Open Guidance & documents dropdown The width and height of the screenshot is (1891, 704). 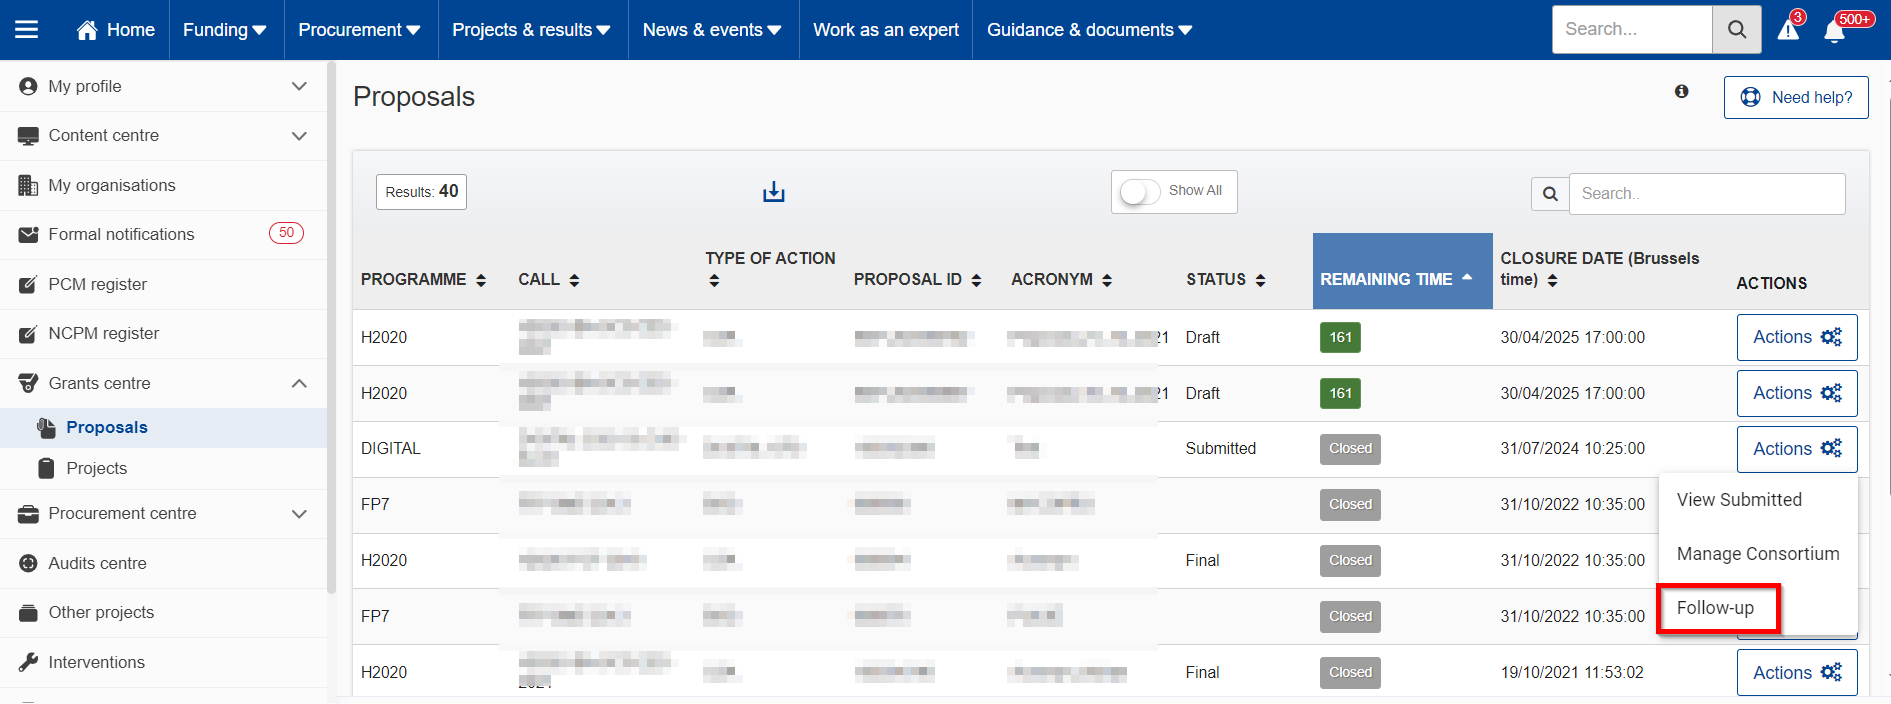[x=1089, y=30]
